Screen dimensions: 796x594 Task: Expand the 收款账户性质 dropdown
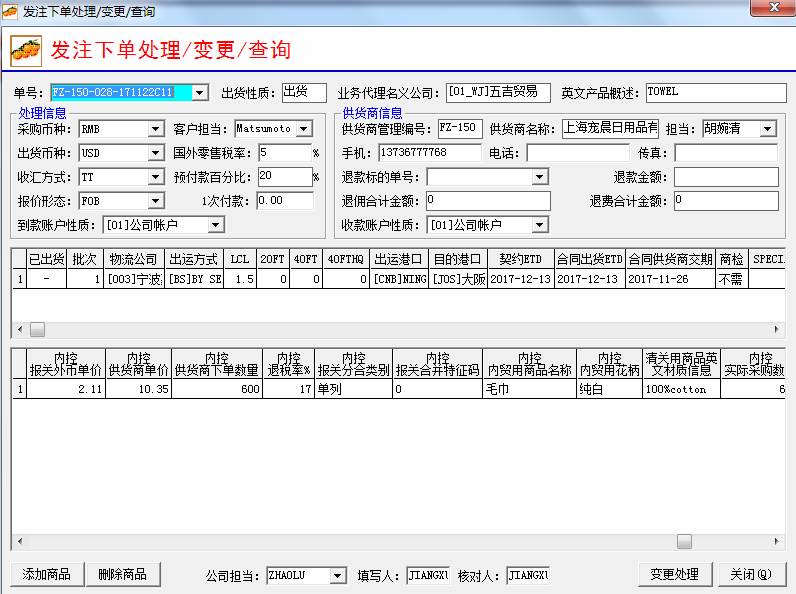point(540,225)
